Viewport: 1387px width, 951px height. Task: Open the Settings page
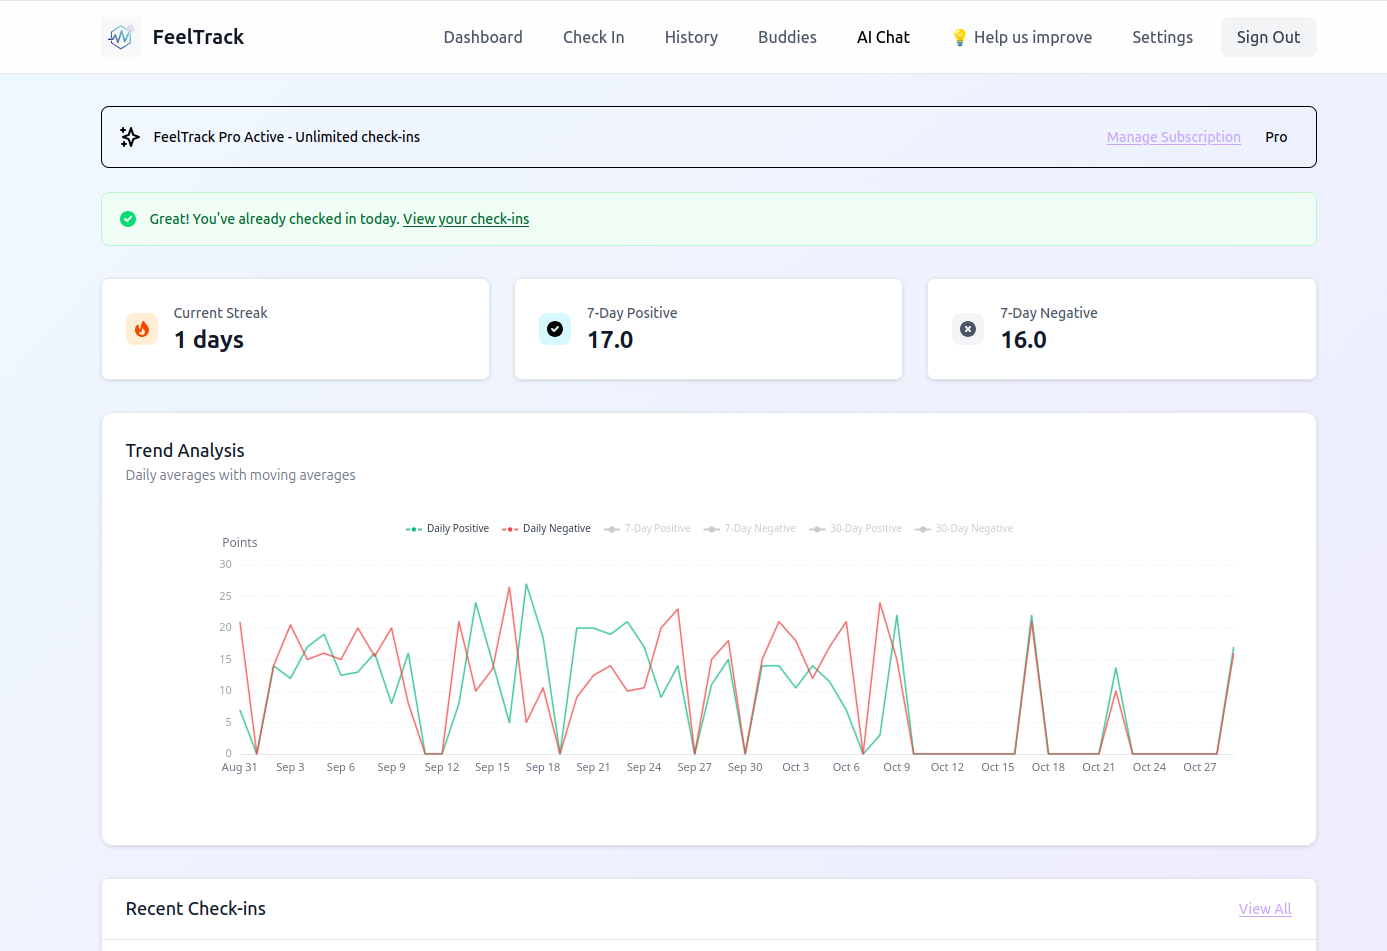[1162, 36]
